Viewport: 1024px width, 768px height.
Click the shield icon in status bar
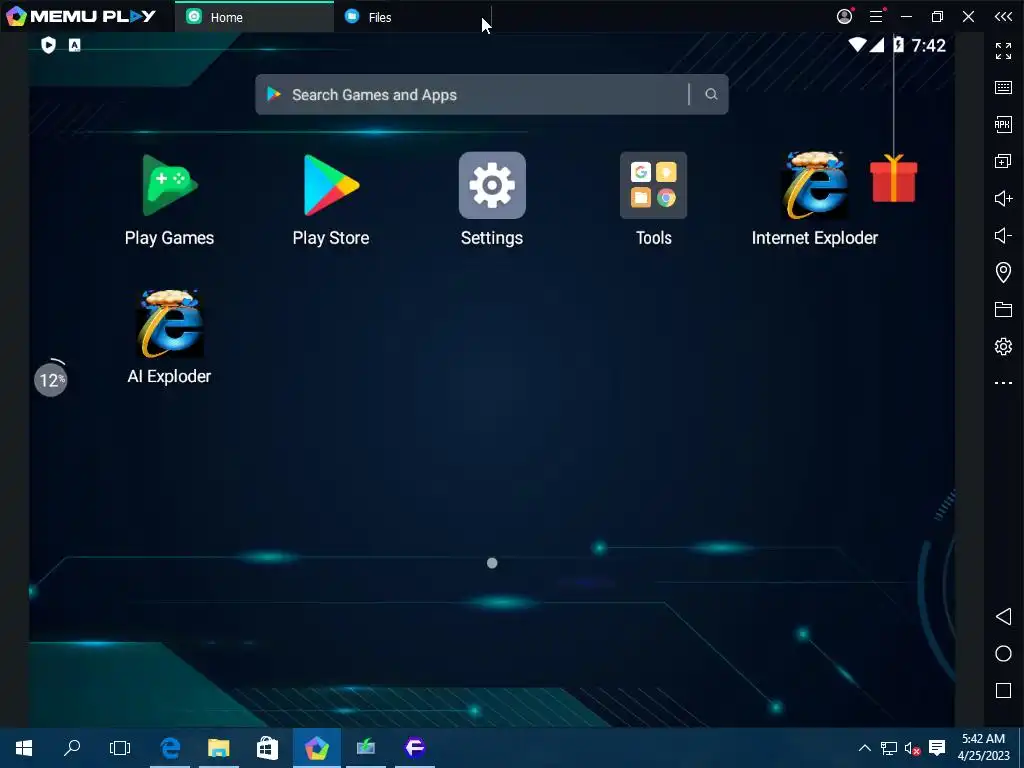(48, 45)
